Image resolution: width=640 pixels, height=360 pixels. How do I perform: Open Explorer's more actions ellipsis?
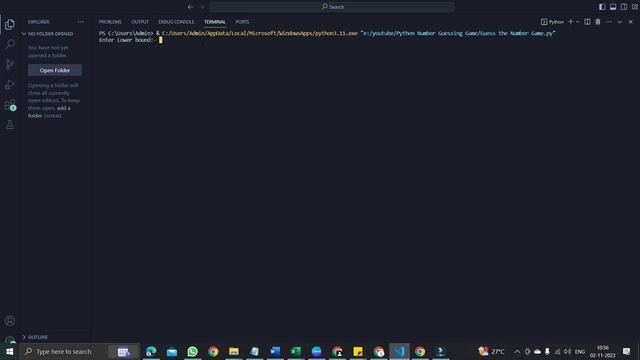(81, 22)
